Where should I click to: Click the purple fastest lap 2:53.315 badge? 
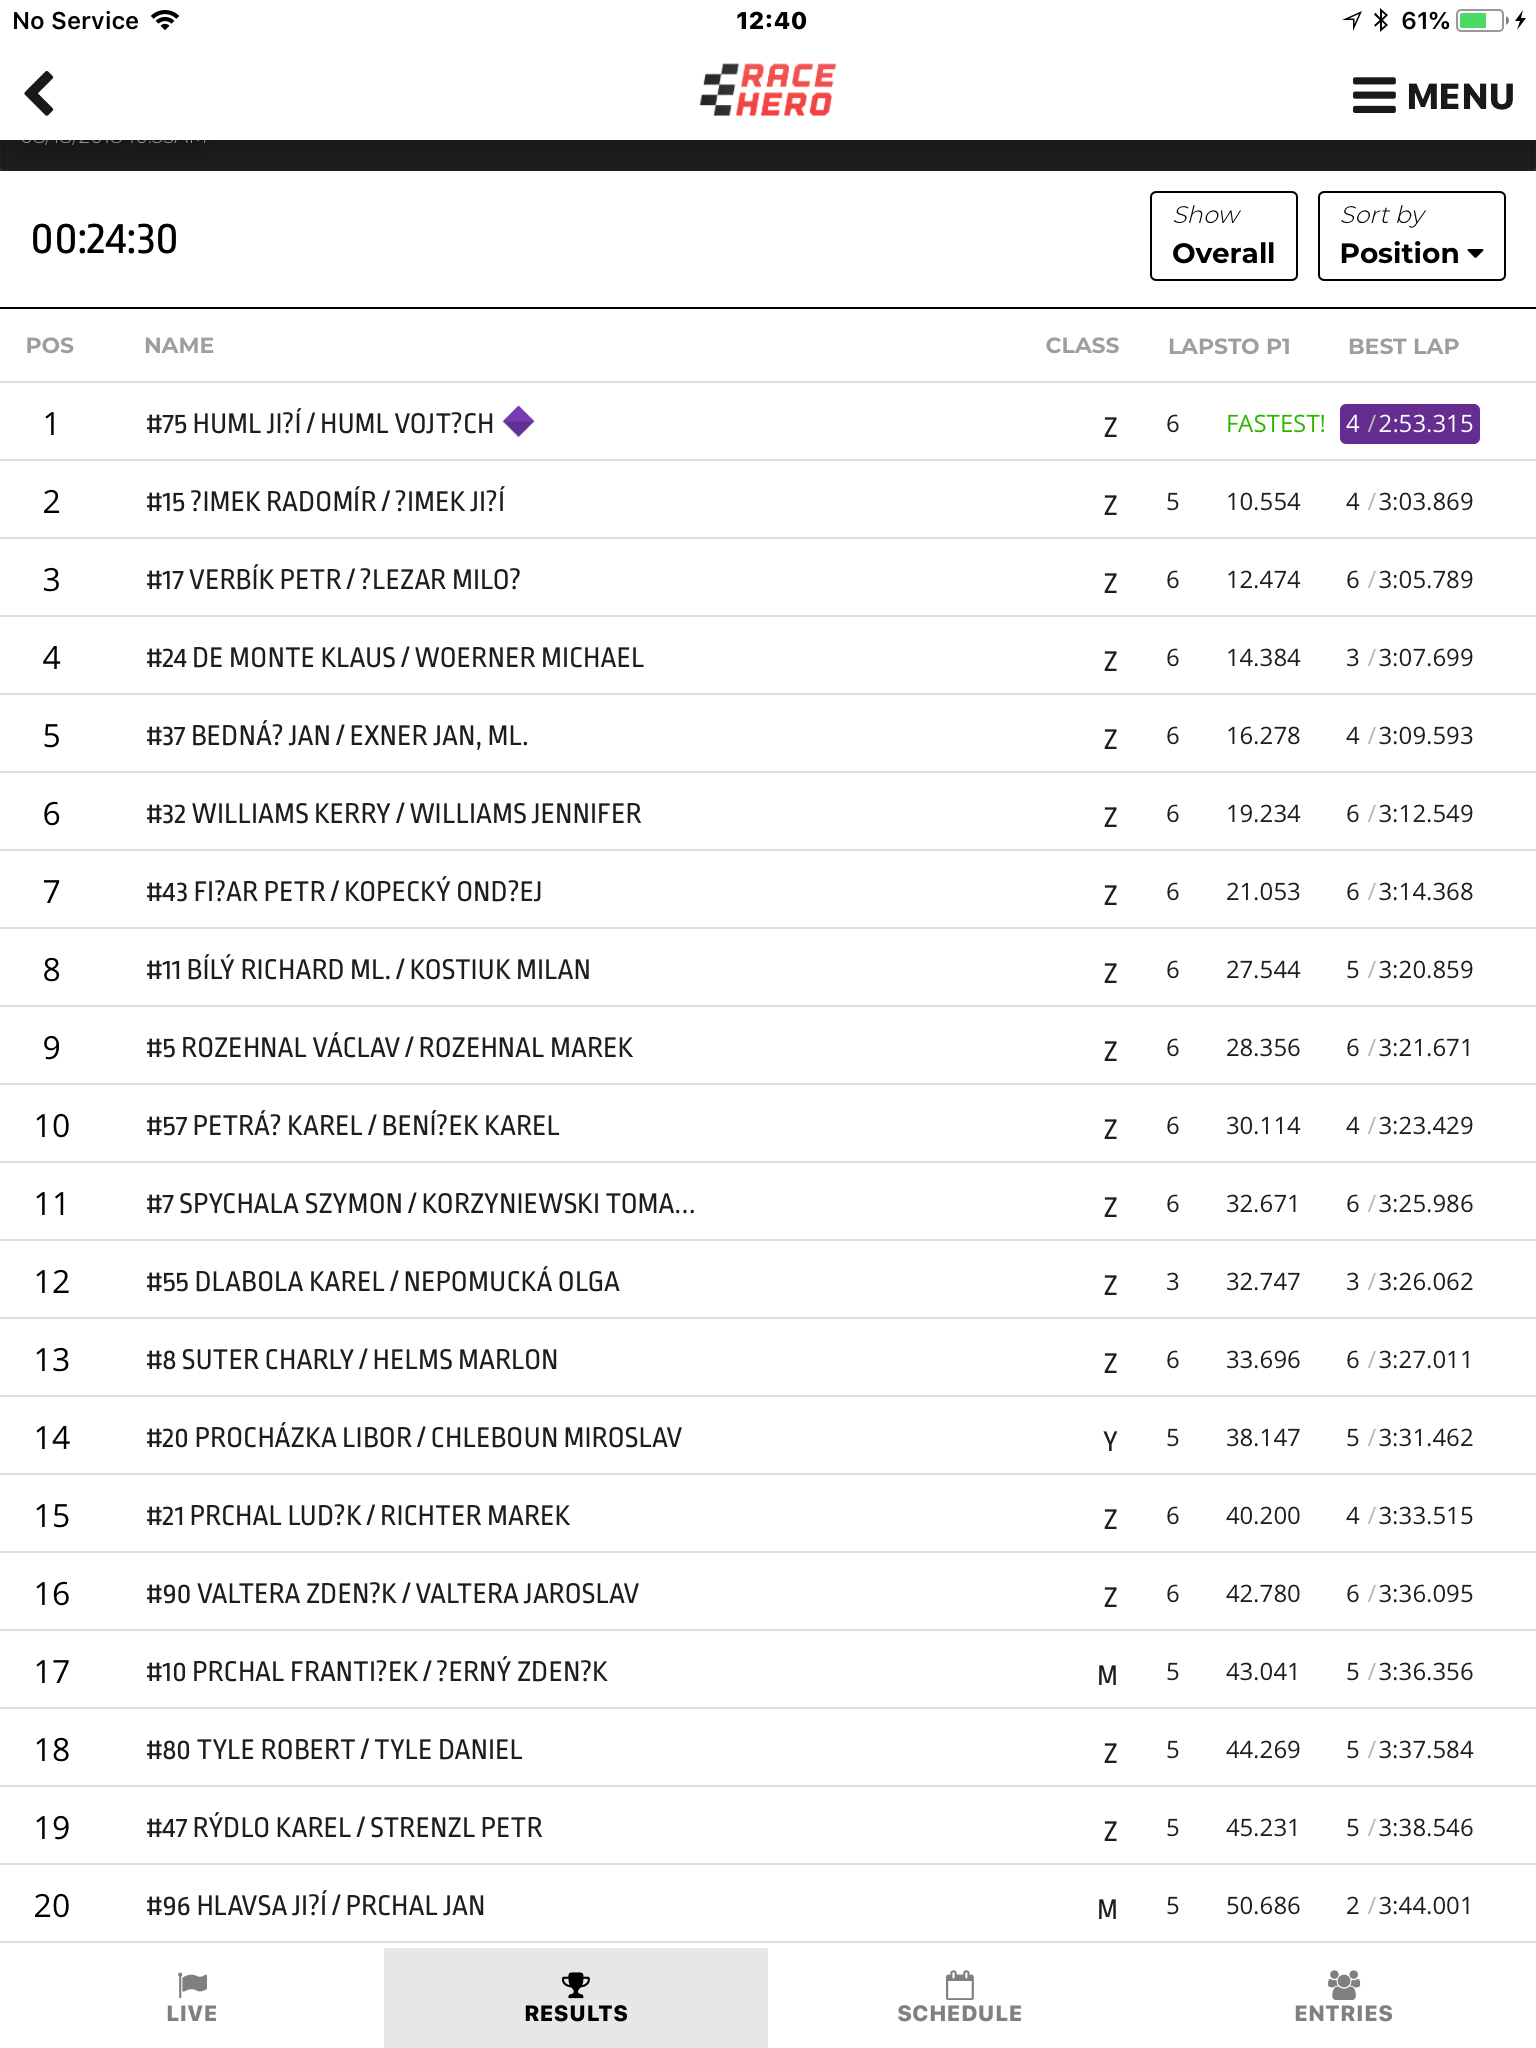[1409, 423]
